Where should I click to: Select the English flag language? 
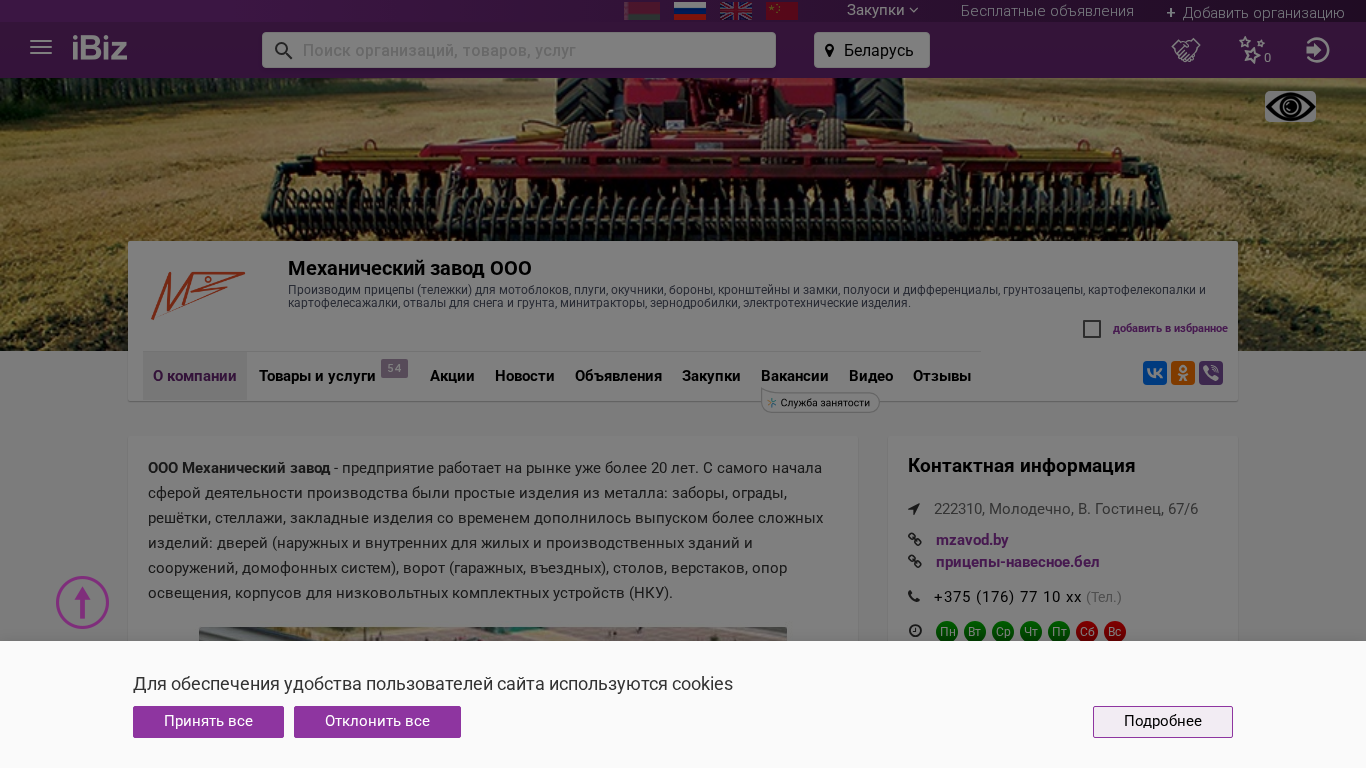pos(736,11)
